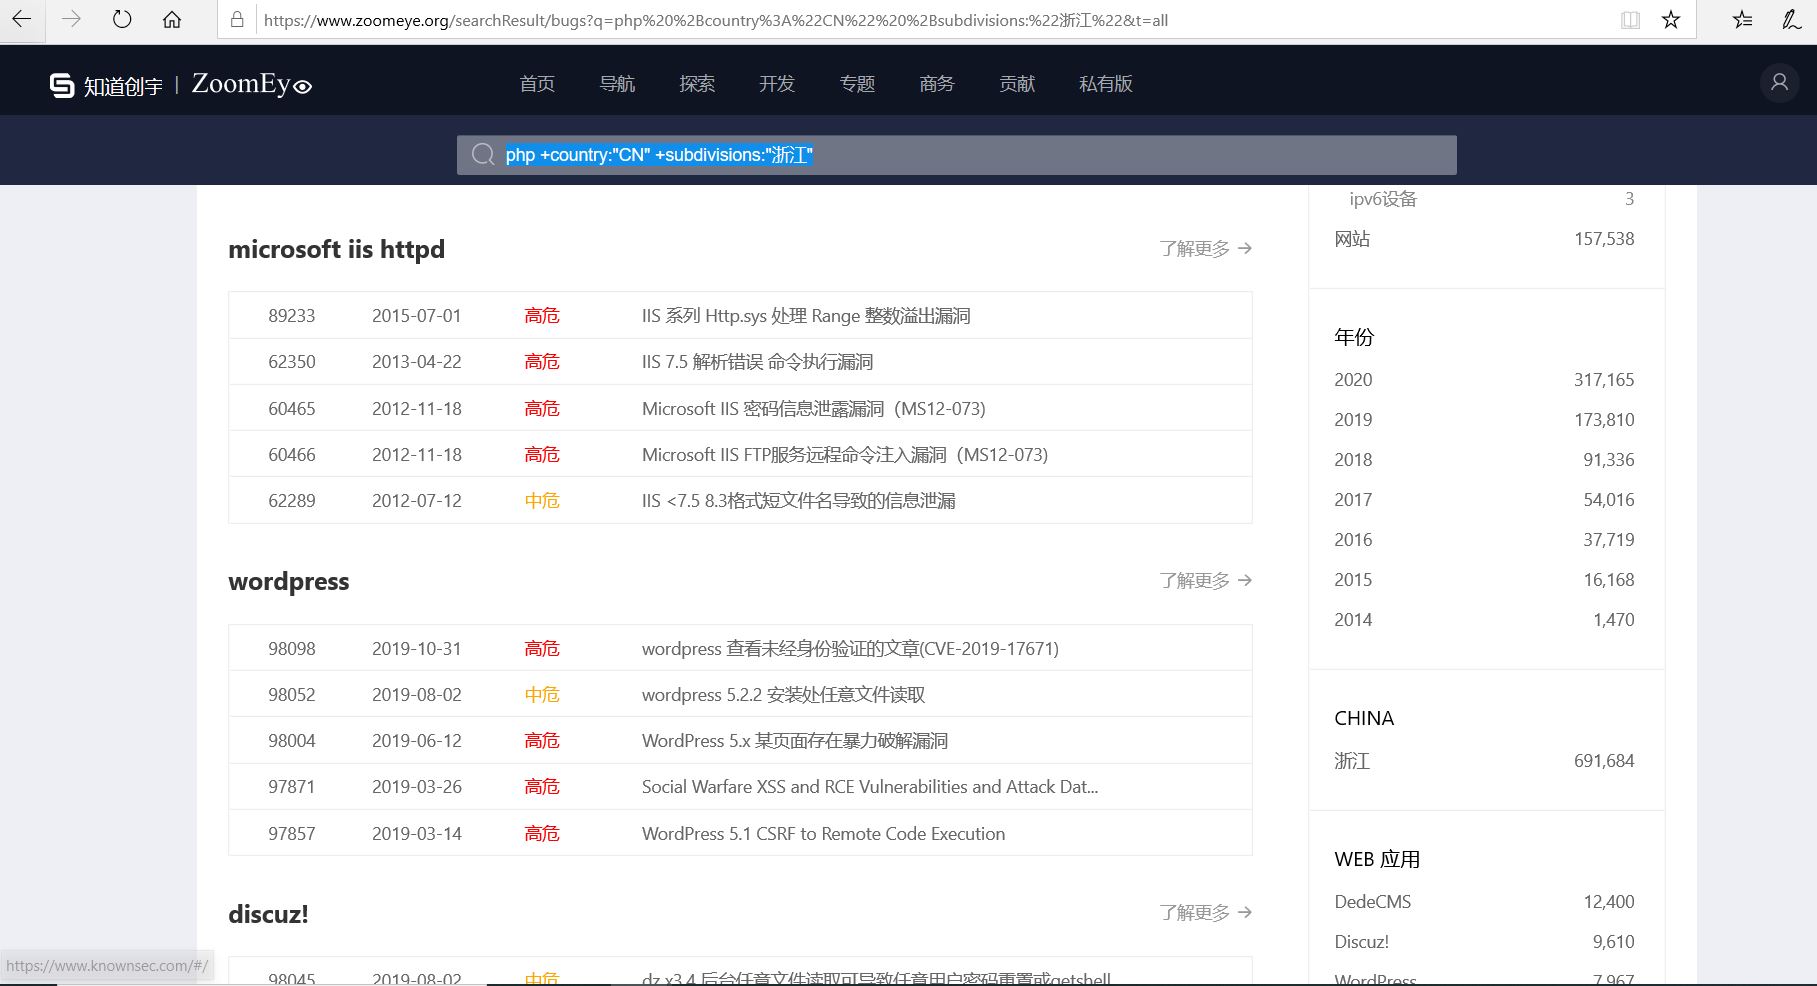Open the favorites list icon

pyautogui.click(x=1743, y=19)
